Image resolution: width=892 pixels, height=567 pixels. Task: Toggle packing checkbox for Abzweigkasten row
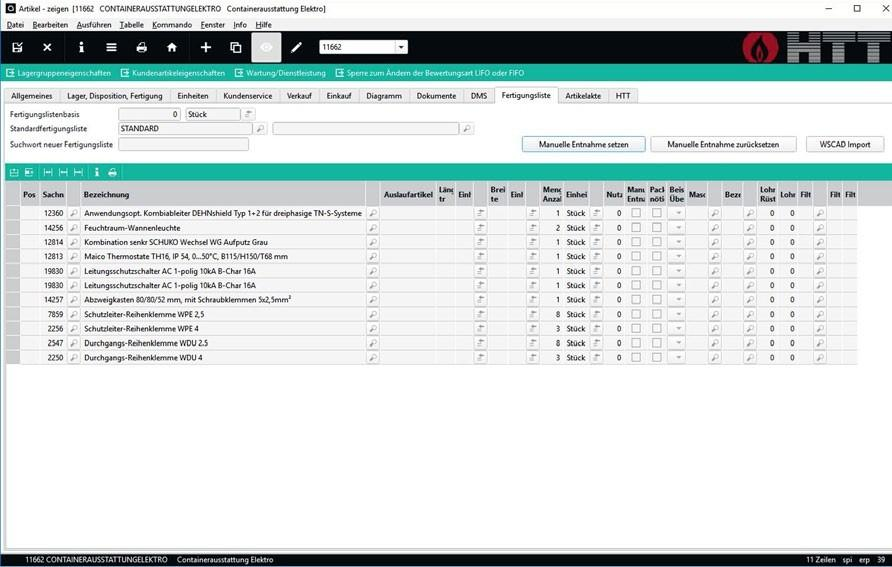pos(656,300)
